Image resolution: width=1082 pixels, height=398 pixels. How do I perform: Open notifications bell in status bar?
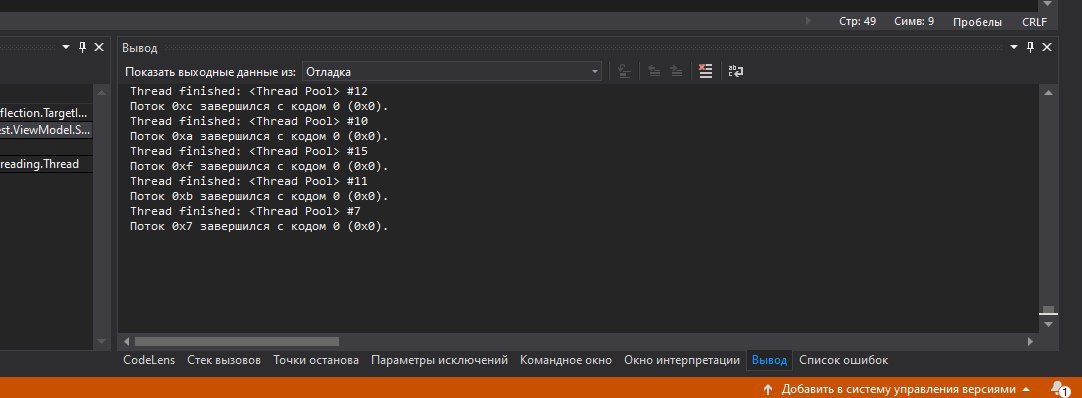pyautogui.click(x=1059, y=388)
